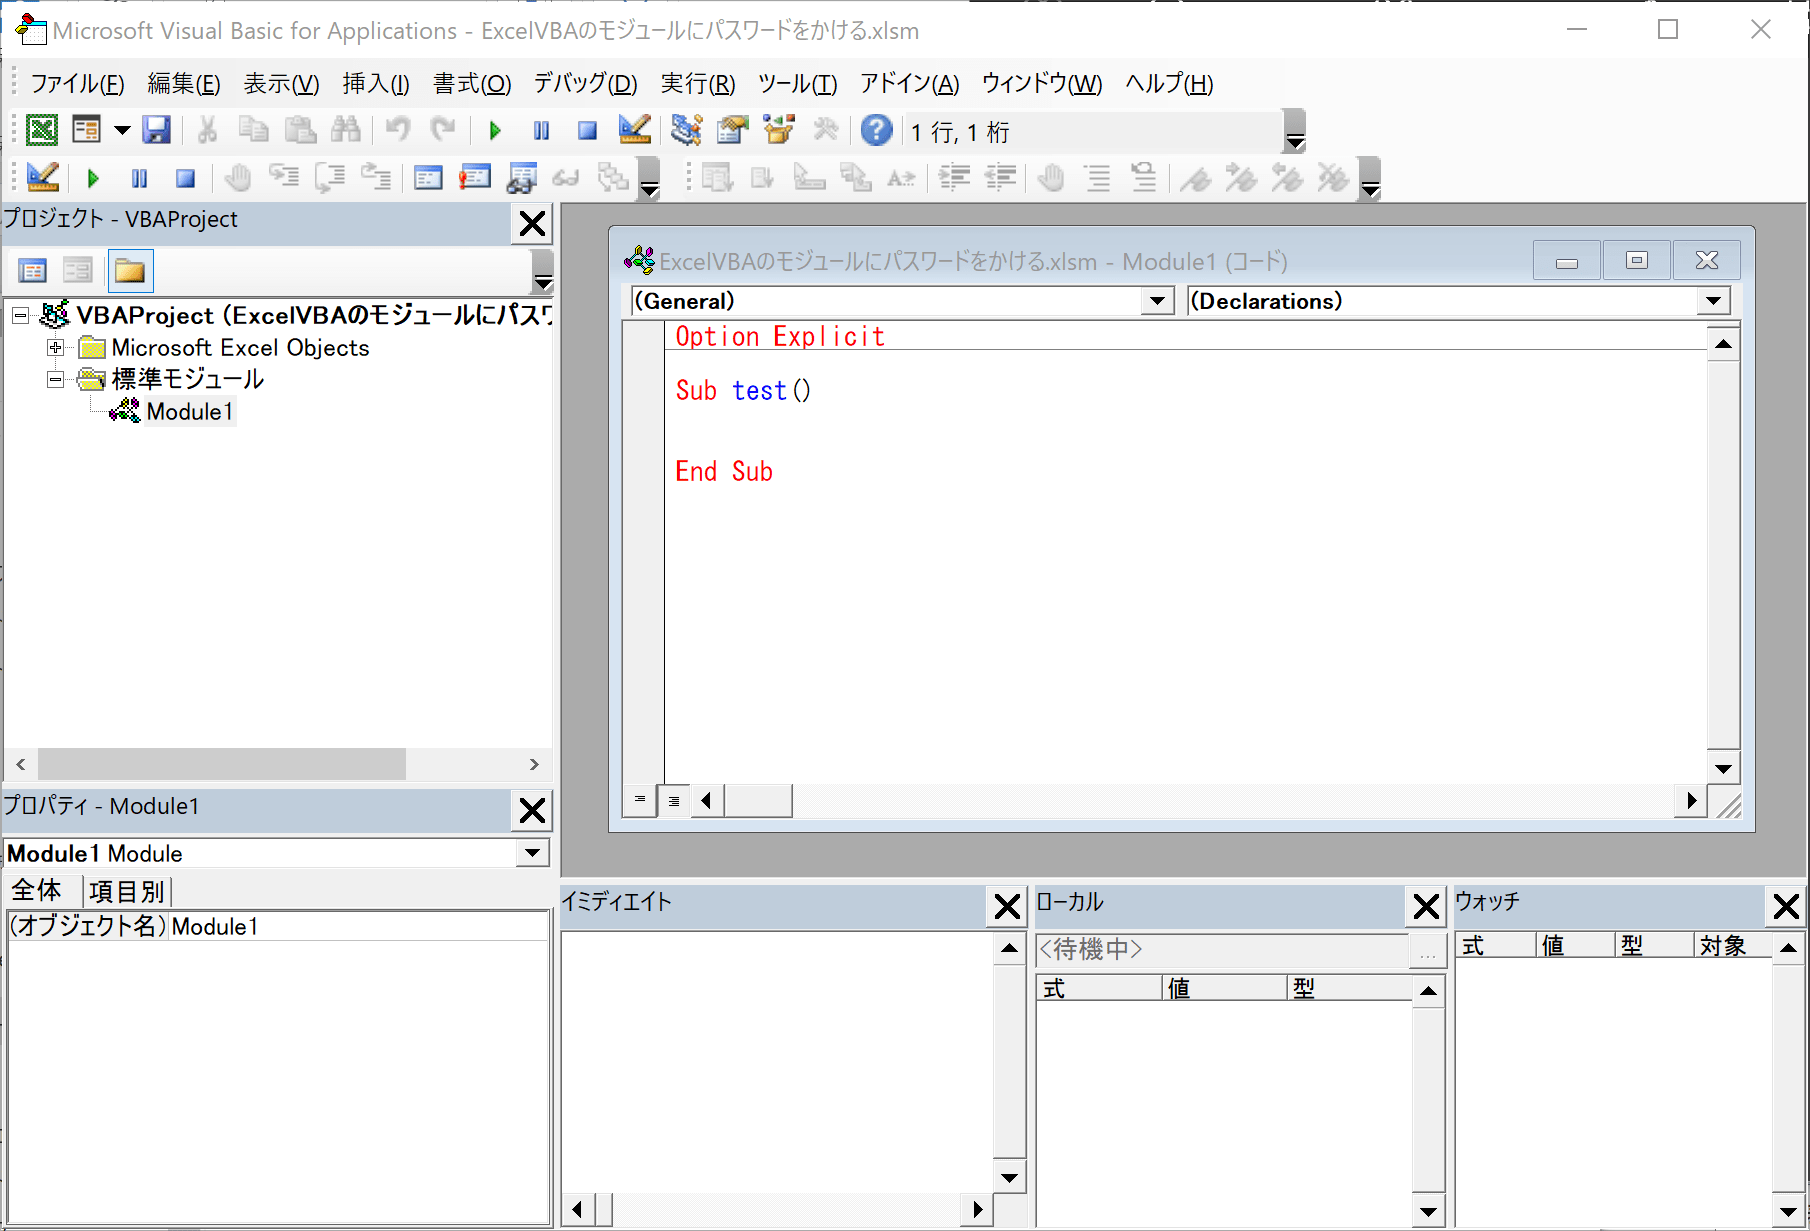Open the 挿入(I) menu
1810x1231 pixels.
pyautogui.click(x=376, y=84)
